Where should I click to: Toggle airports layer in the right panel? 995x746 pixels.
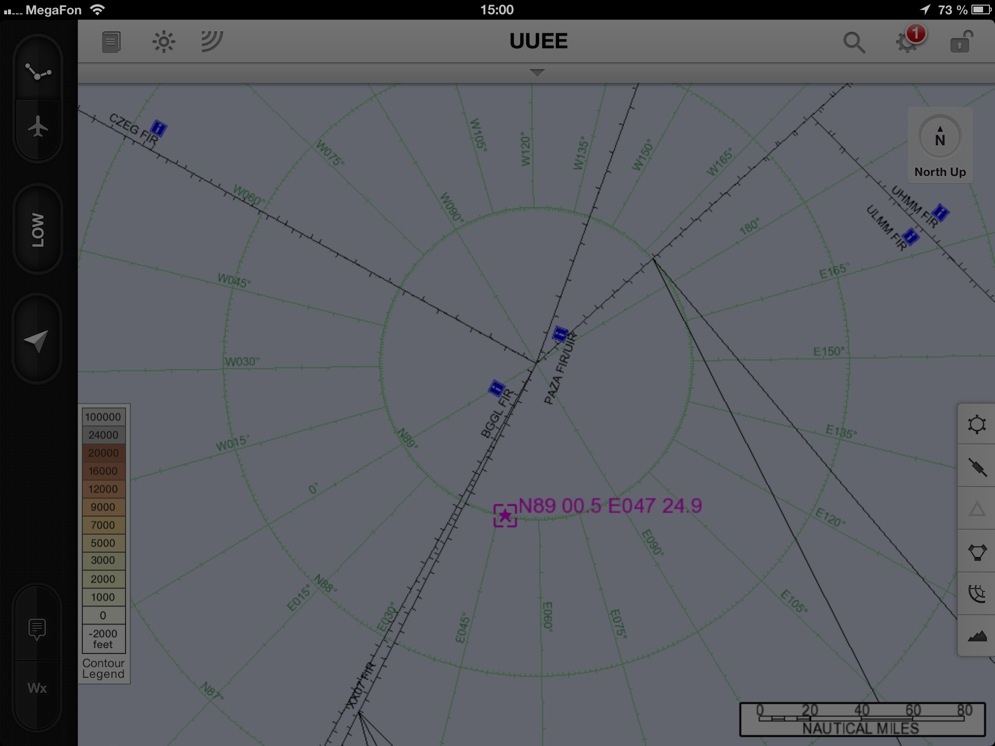[x=977, y=424]
